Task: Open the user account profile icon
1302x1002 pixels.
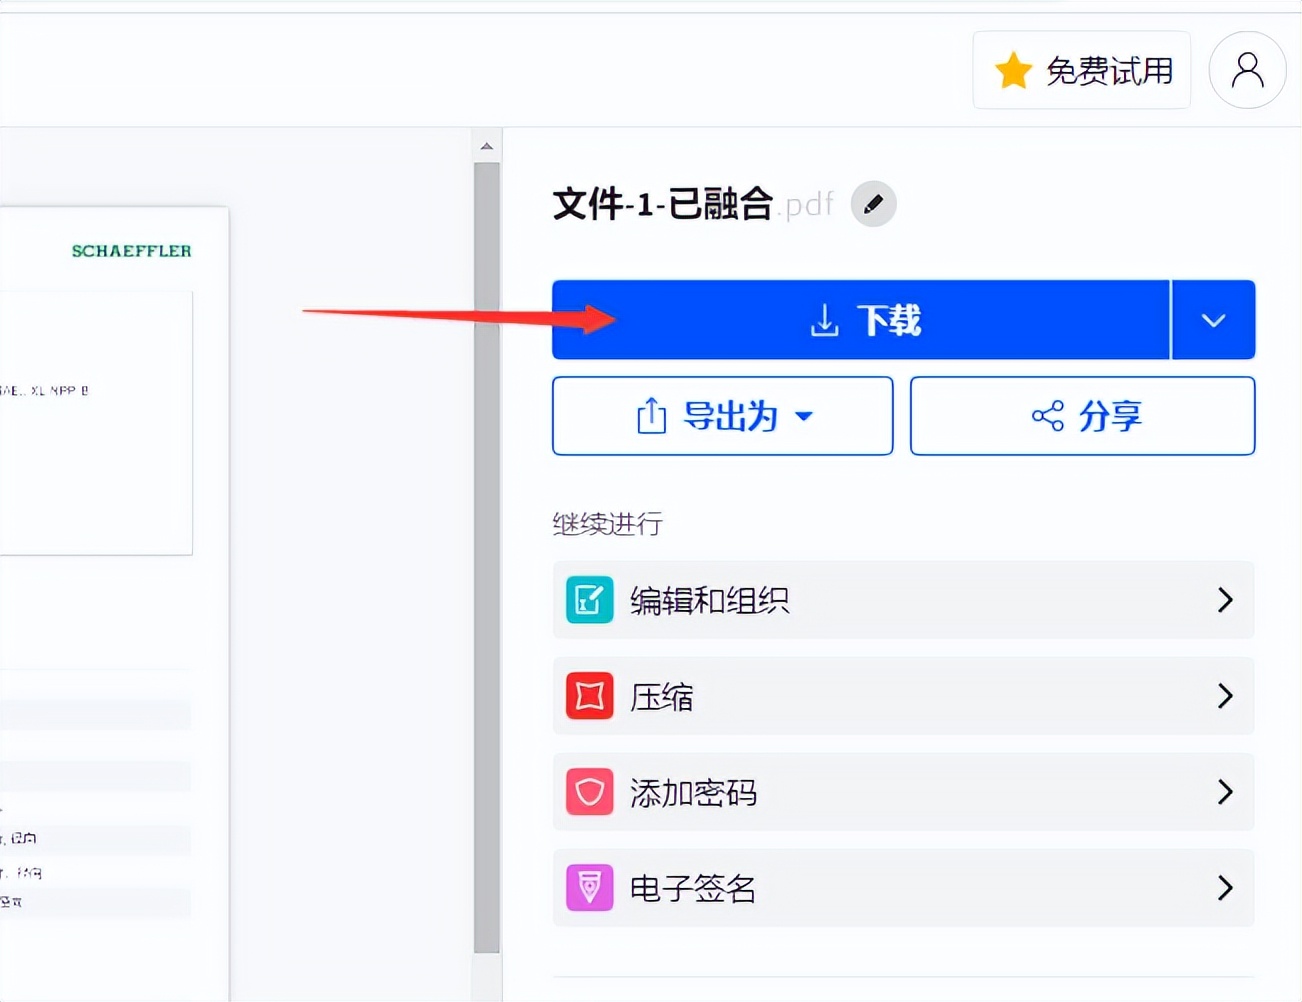Action: pos(1247,70)
